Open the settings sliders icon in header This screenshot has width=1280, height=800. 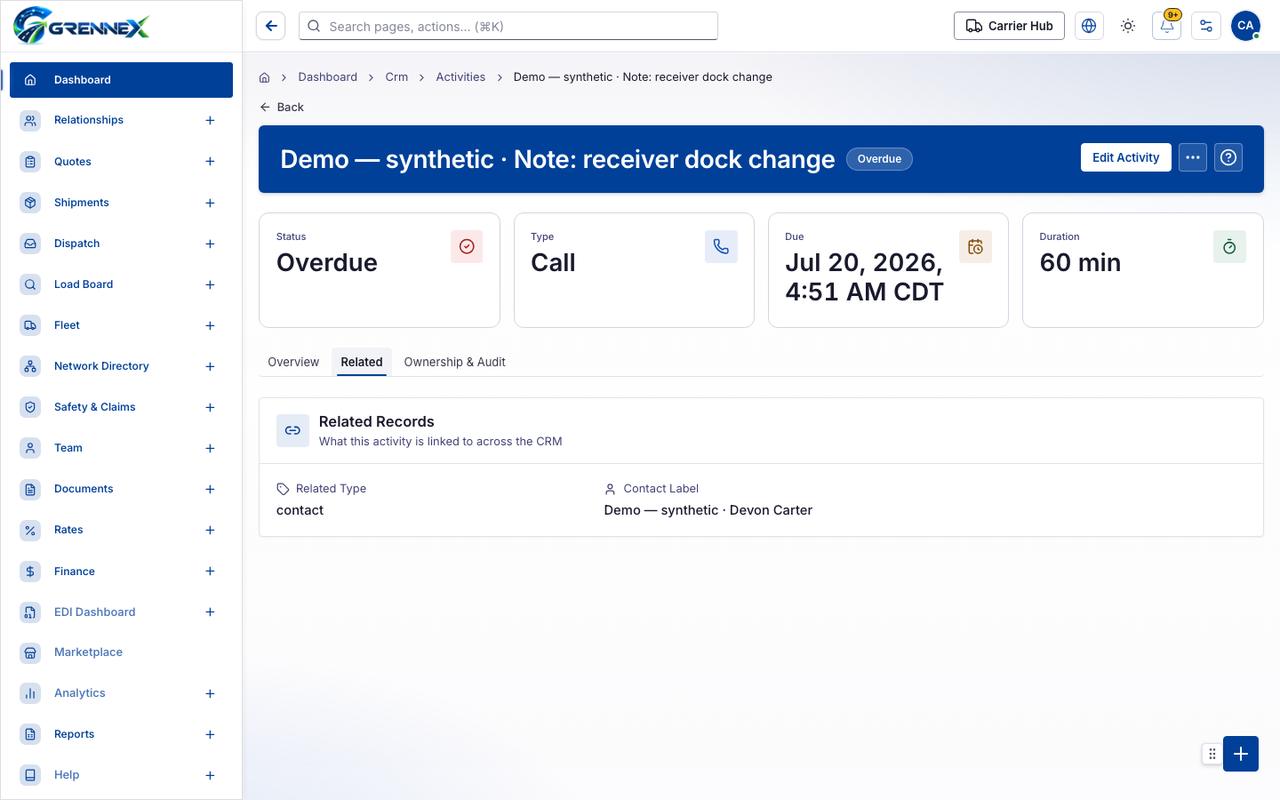(1206, 26)
